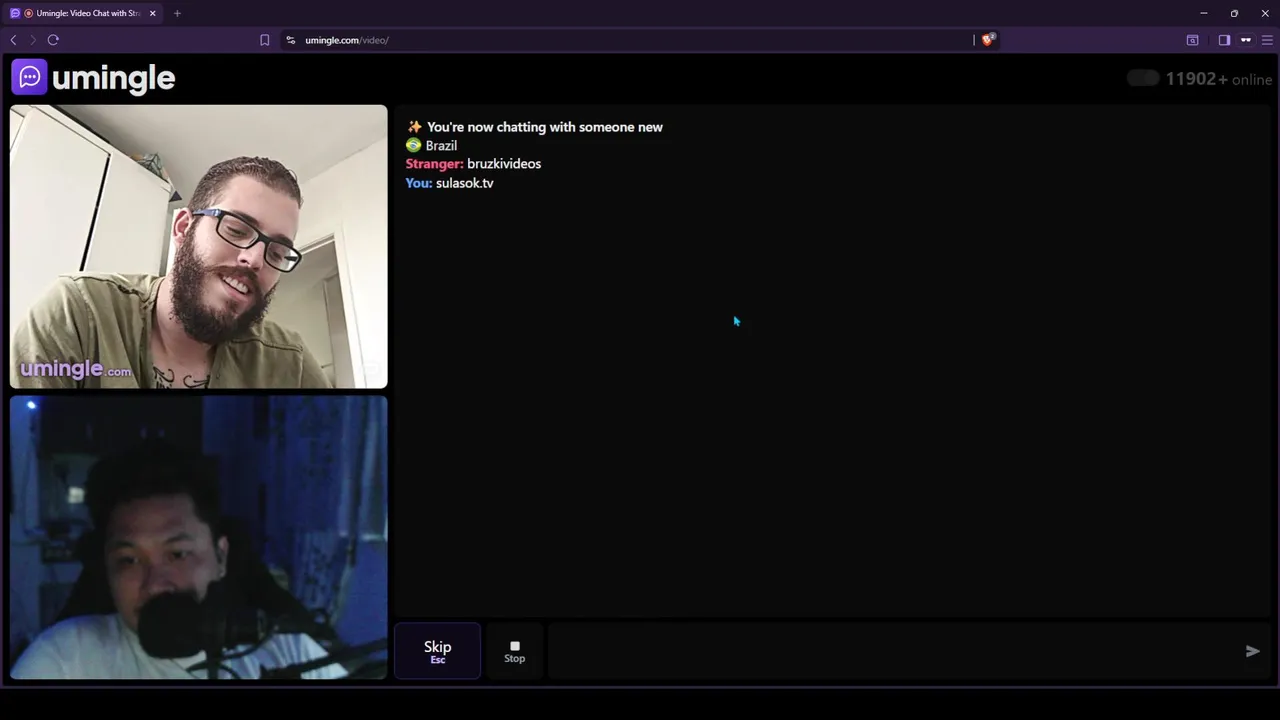Open a new tab with plus icon

tap(177, 13)
